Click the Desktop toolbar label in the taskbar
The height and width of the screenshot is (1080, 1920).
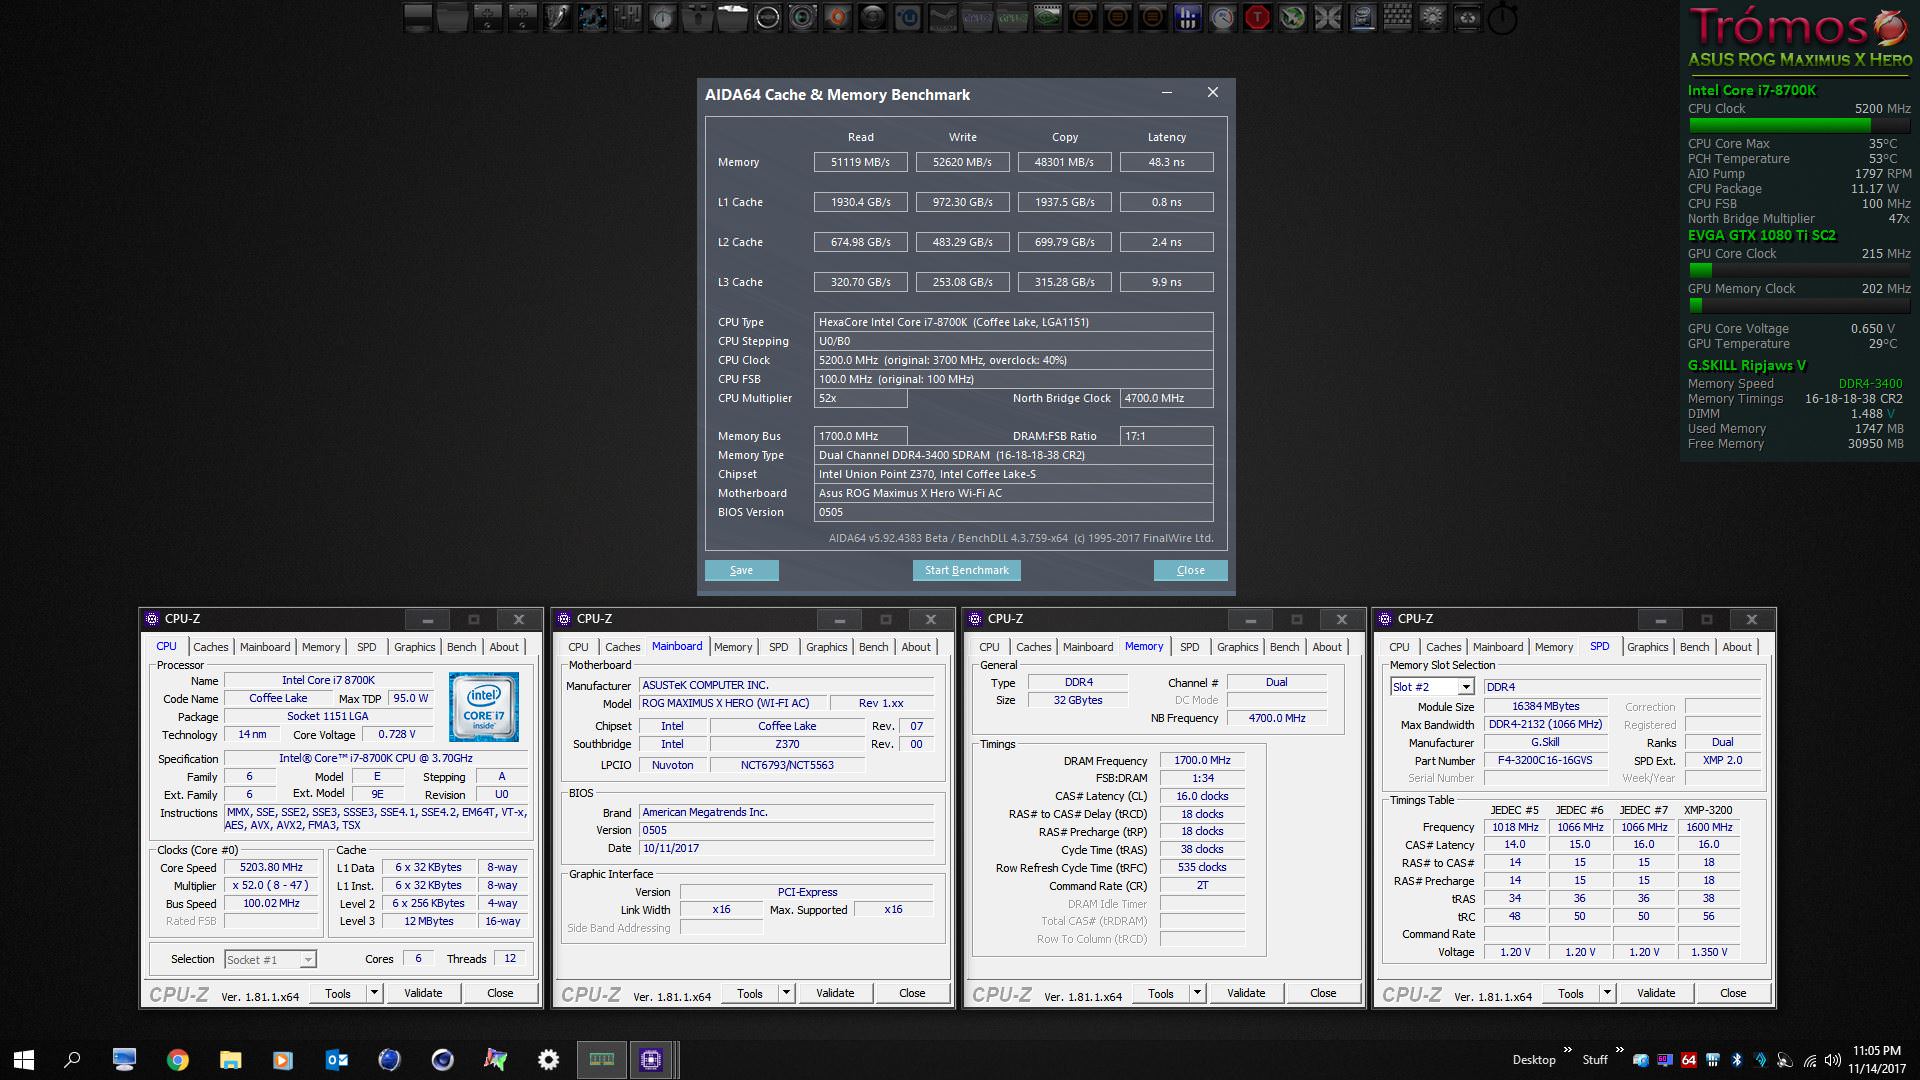point(1535,1060)
